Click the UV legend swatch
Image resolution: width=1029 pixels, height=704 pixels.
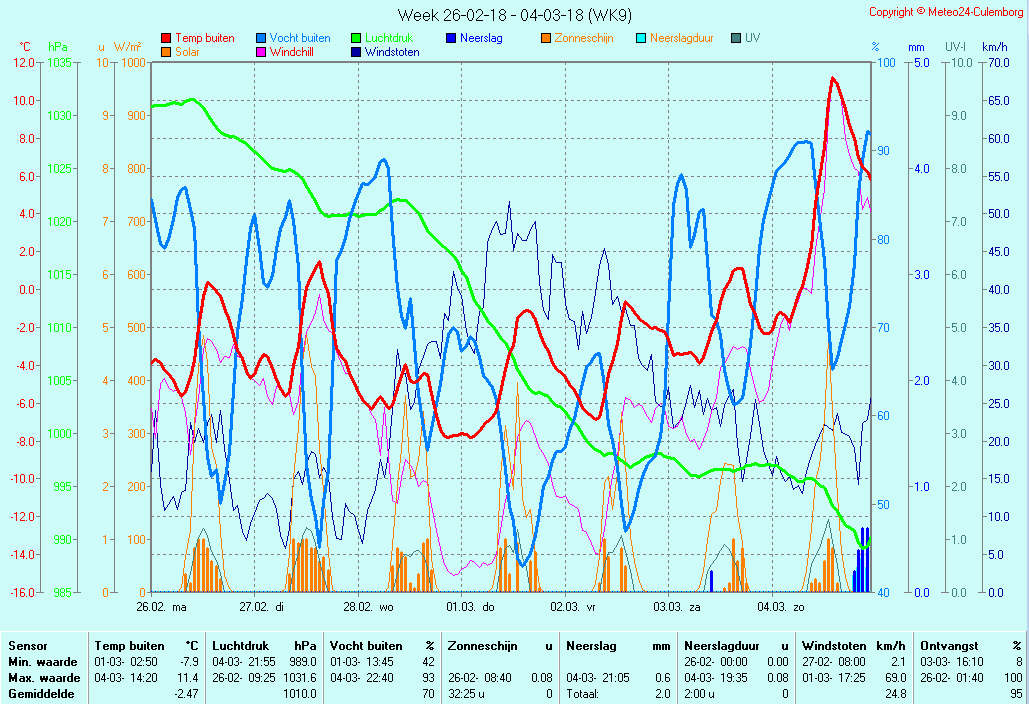(736, 38)
